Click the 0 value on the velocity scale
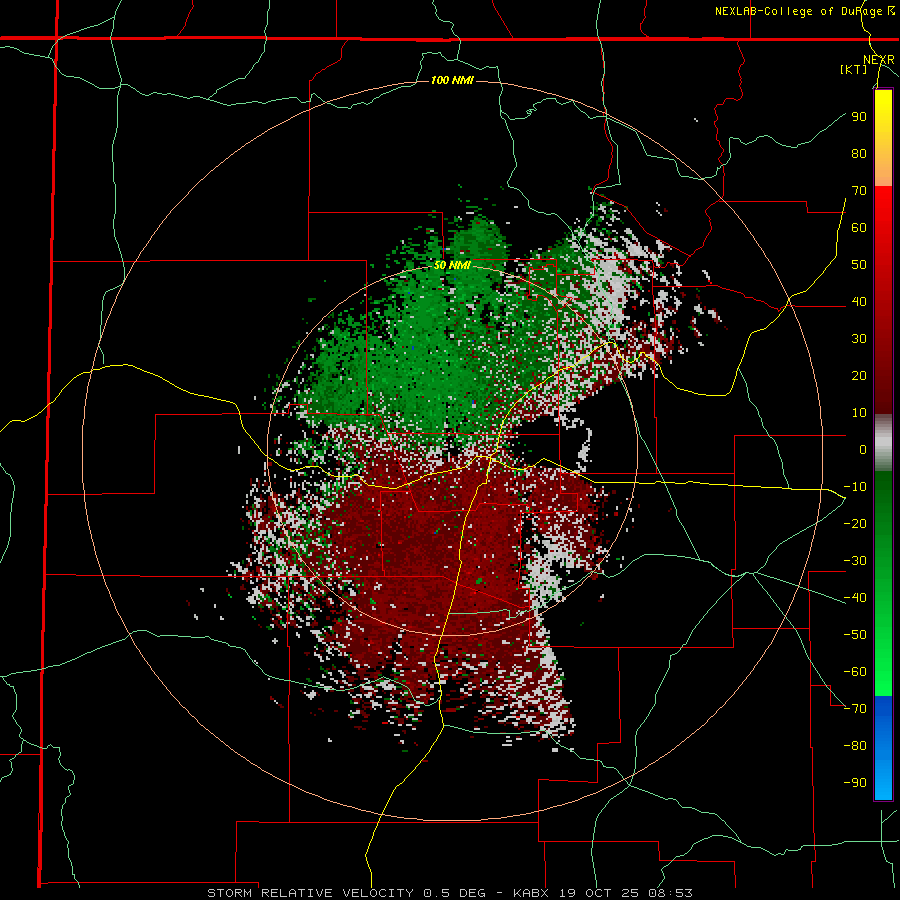 [863, 449]
